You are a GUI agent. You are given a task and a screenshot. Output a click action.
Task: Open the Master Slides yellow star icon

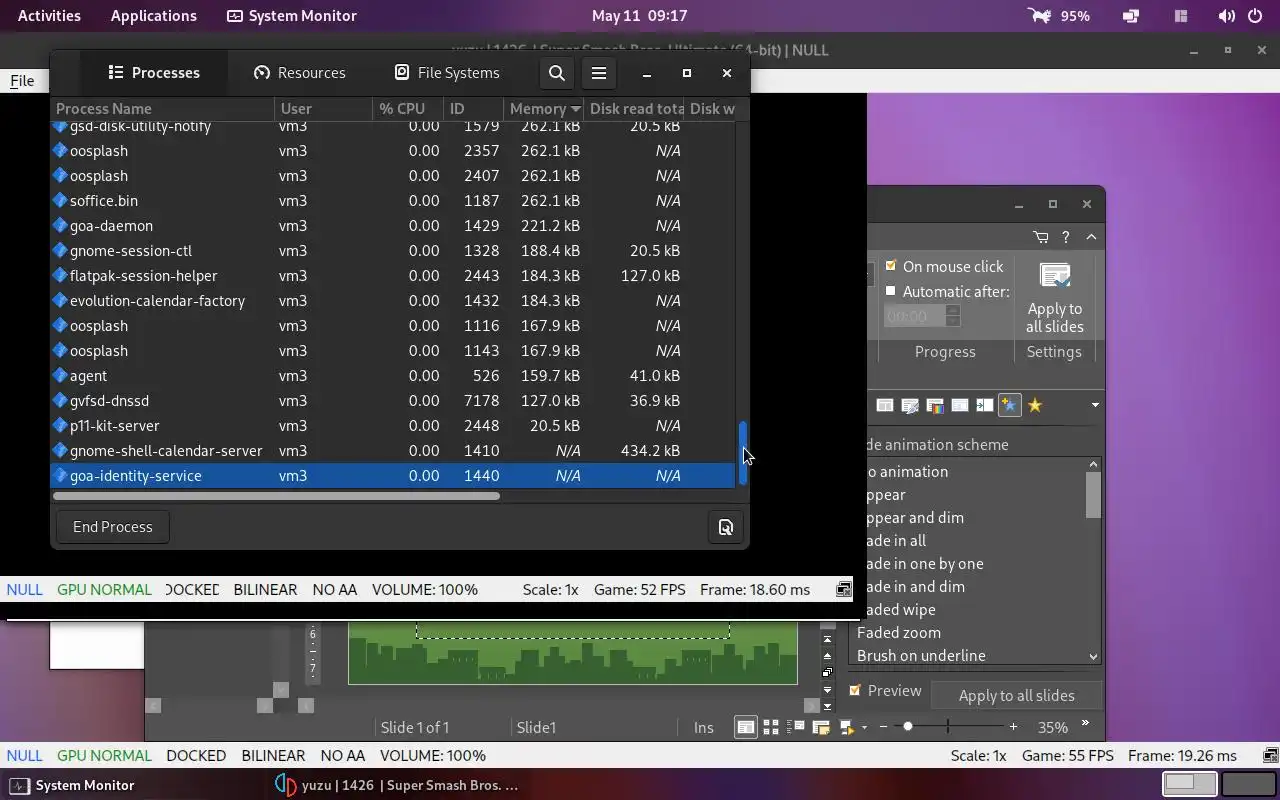1035,405
